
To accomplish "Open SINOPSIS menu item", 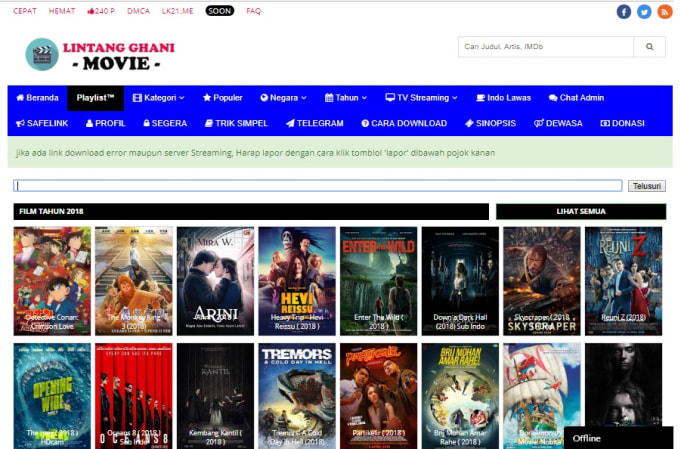I will click(490, 124).
